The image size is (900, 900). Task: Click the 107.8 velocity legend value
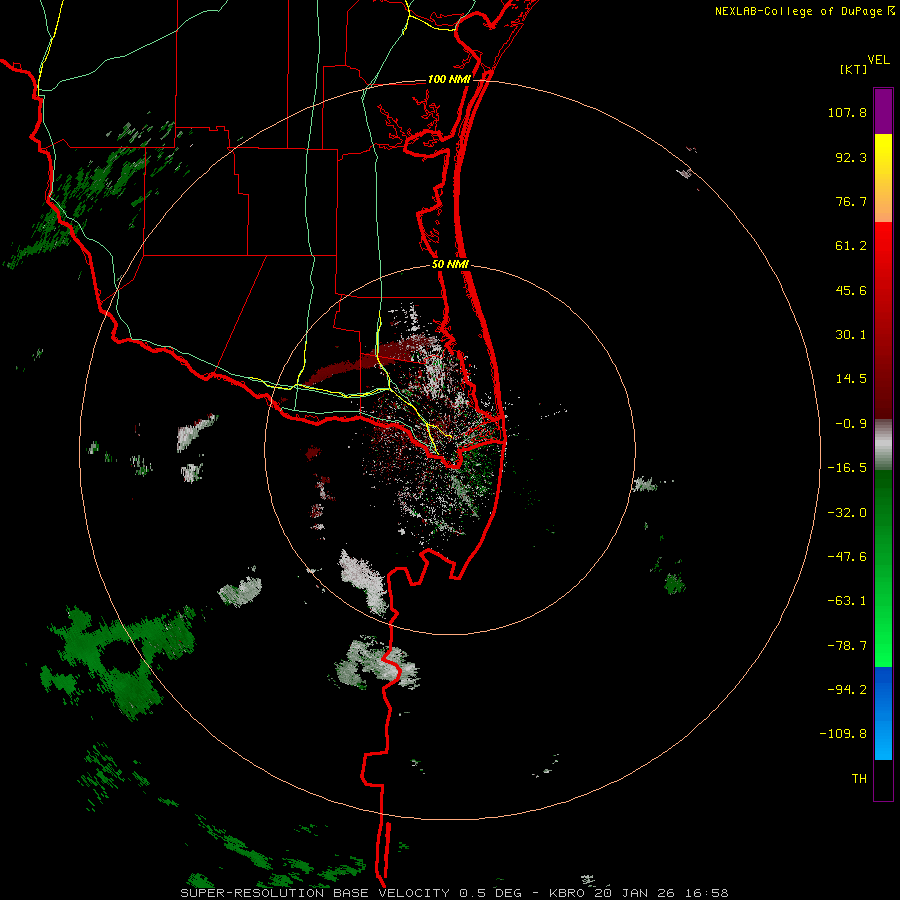[847, 112]
